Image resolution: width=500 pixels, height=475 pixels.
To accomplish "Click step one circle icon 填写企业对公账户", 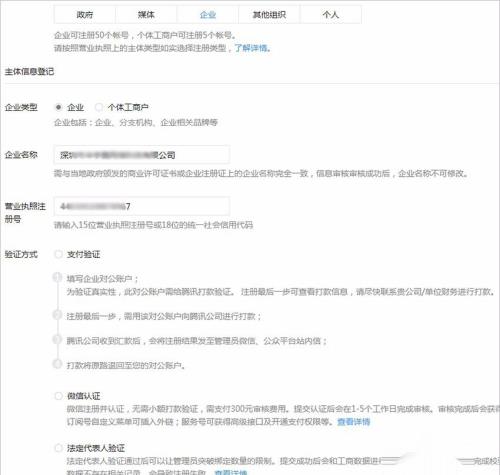I will [x=58, y=277].
